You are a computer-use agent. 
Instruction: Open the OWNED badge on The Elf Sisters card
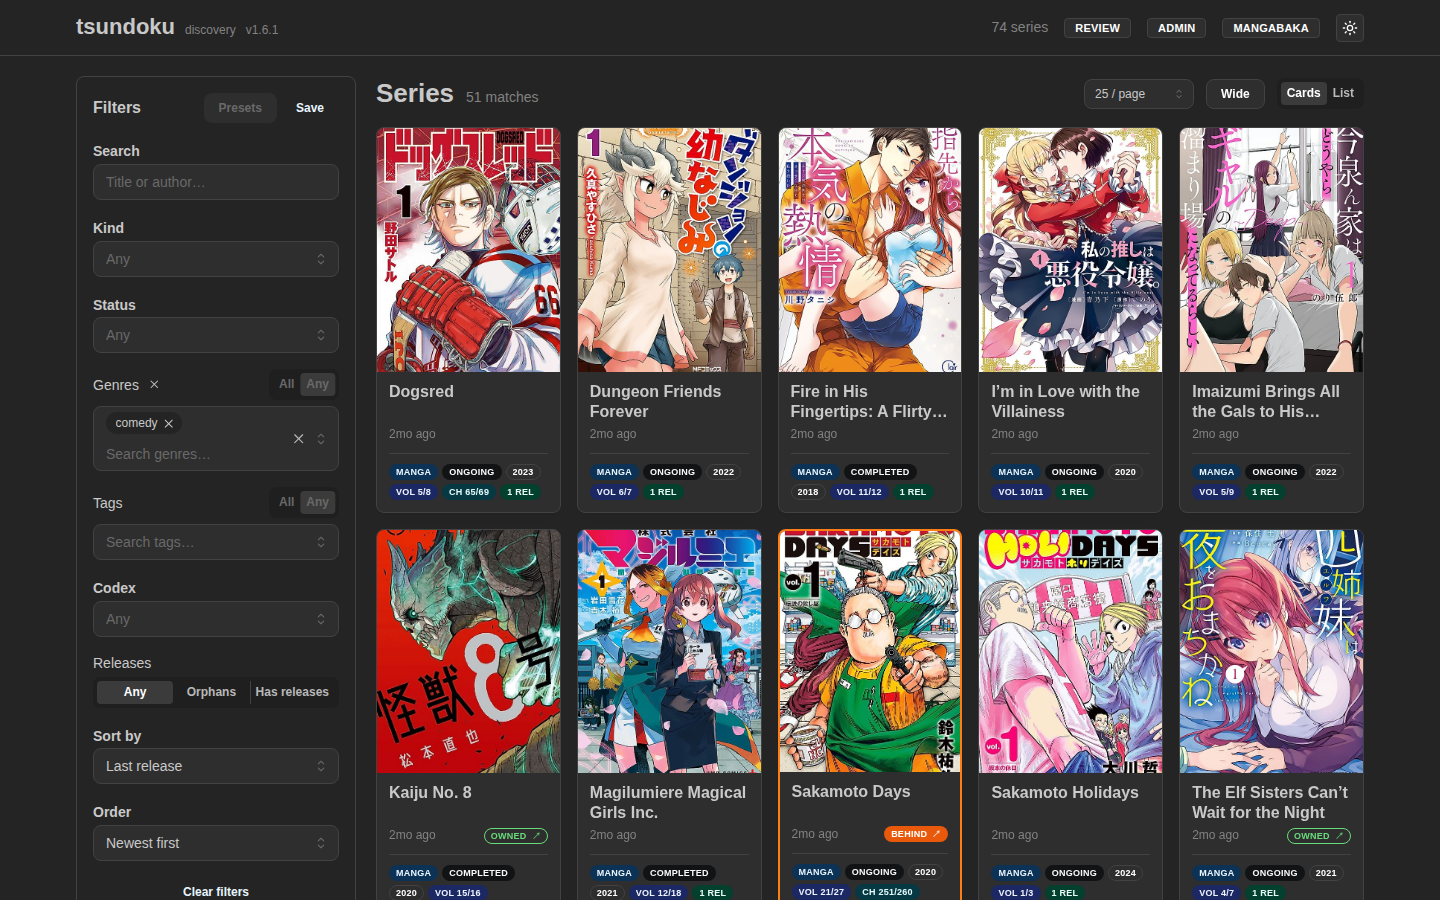click(1318, 836)
